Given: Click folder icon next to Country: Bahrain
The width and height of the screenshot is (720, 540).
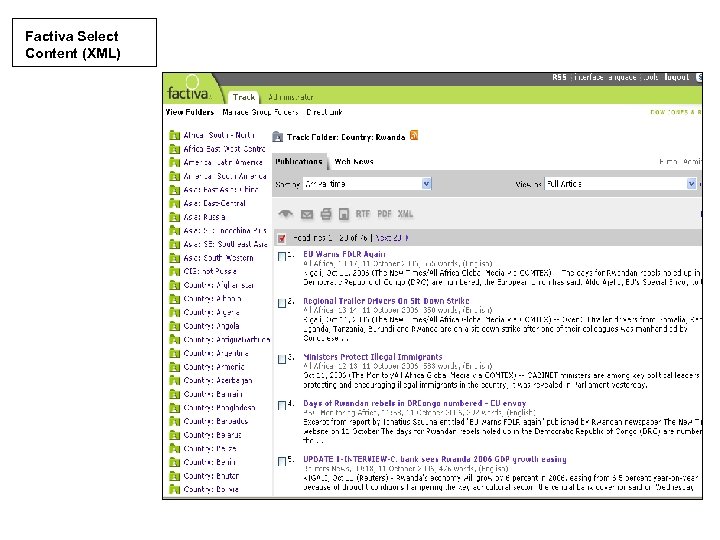Looking at the screenshot, I should point(174,394).
